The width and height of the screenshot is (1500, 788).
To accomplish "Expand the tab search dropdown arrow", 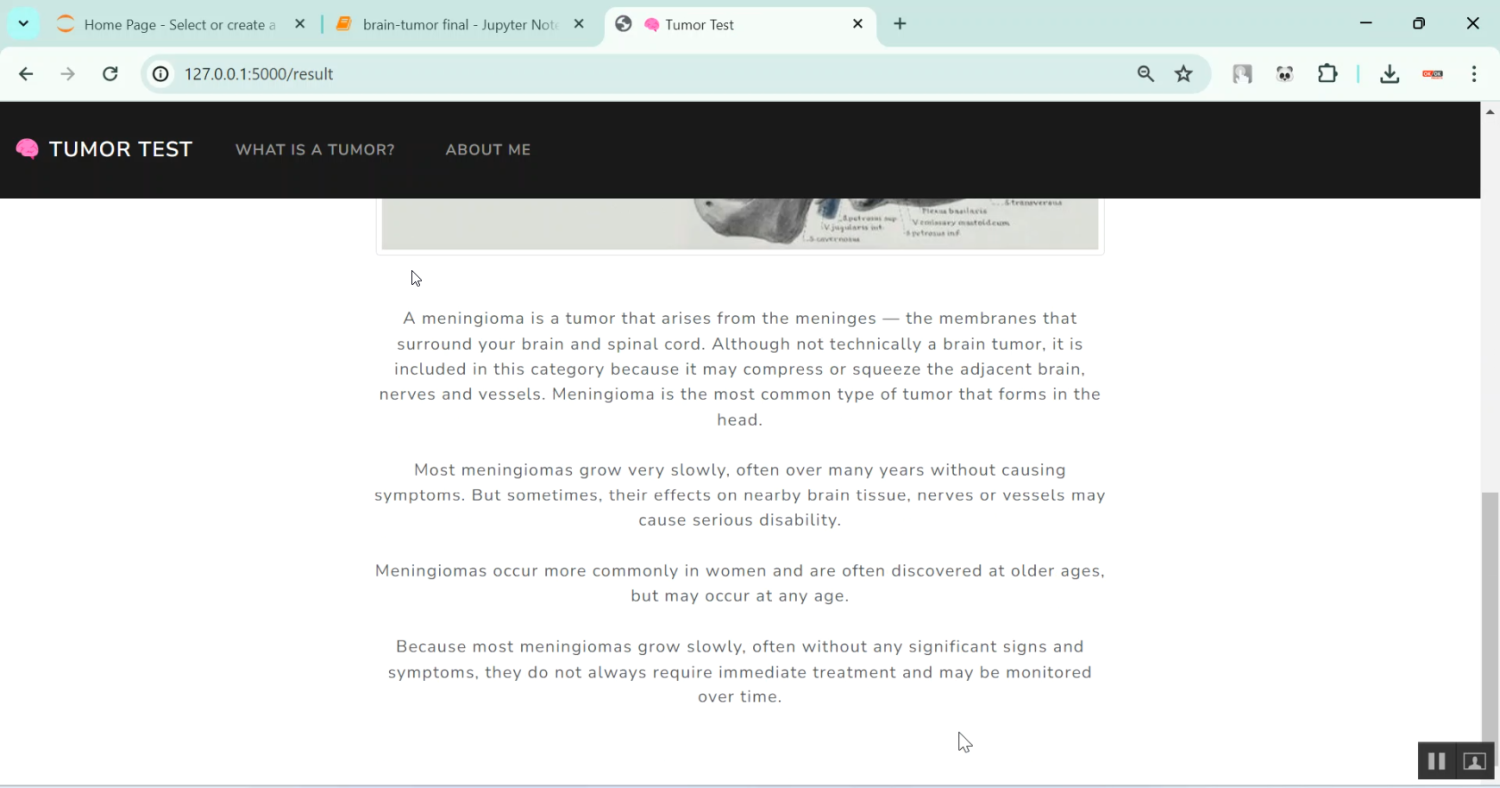I will 23,24.
